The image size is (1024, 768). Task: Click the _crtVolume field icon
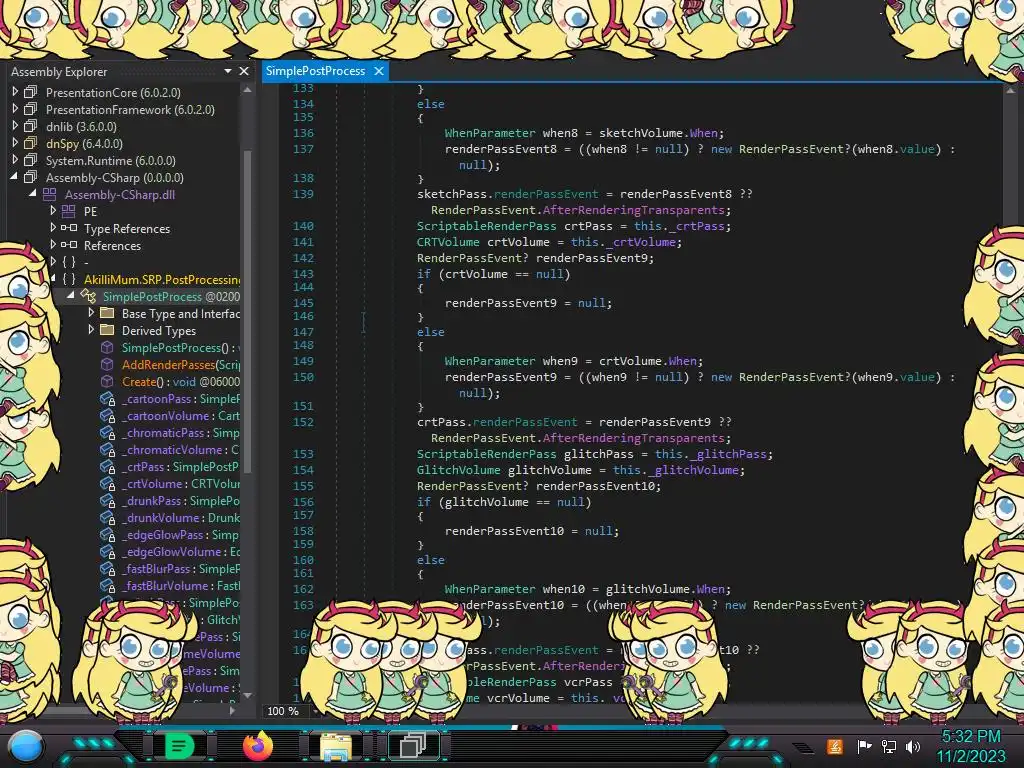pyautogui.click(x=108, y=483)
